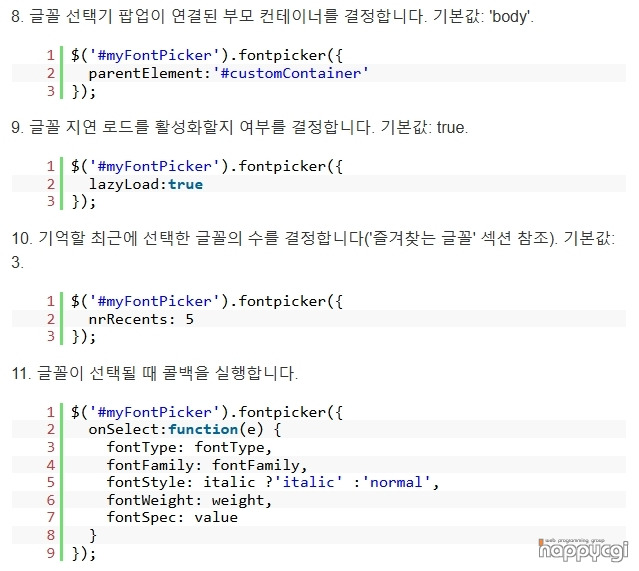Select the code line "fontWeight: weight,"
Screen dimensions: 639x571
pyautogui.click(x=189, y=500)
